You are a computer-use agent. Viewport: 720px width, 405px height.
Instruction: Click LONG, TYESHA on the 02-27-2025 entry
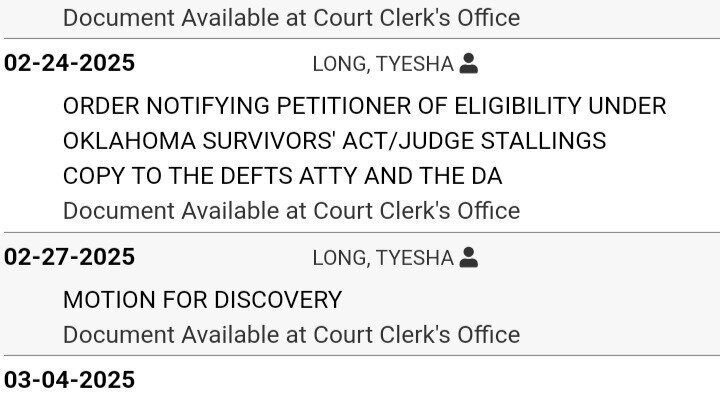[x=382, y=259]
